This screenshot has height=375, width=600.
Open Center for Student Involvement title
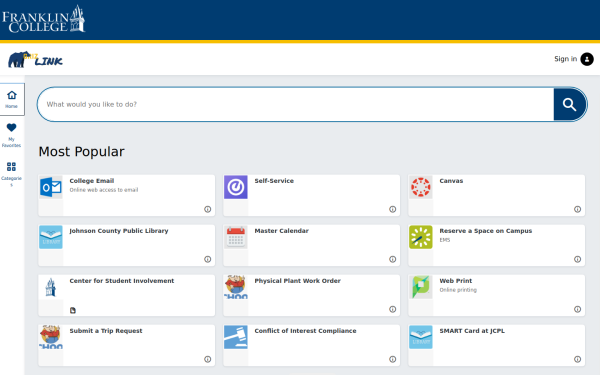(x=122, y=280)
